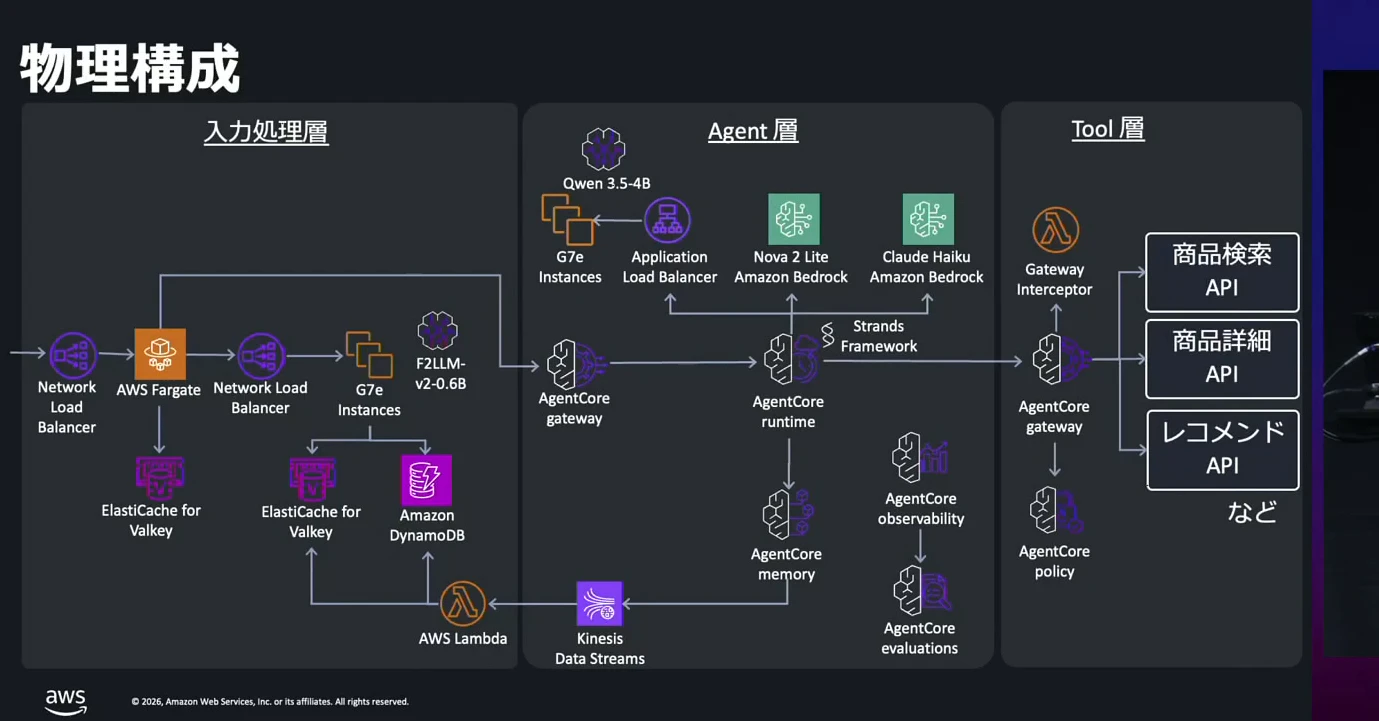1379x721 pixels.
Task: Select the Nova 2 Lite Bedrock icon
Action: pos(793,219)
